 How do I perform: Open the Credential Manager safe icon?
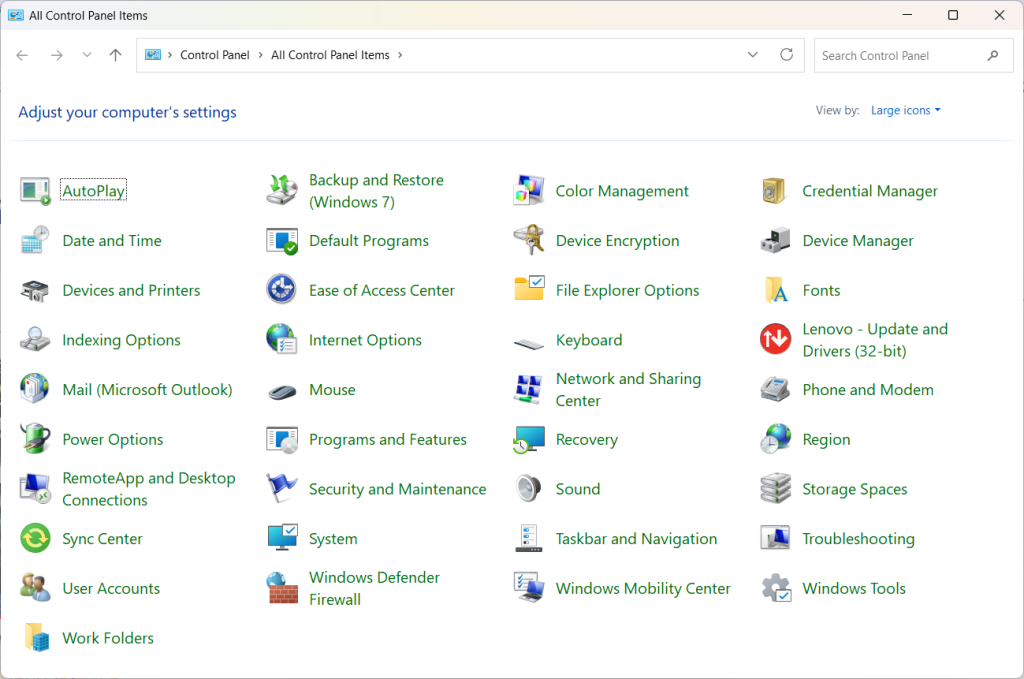(775, 191)
